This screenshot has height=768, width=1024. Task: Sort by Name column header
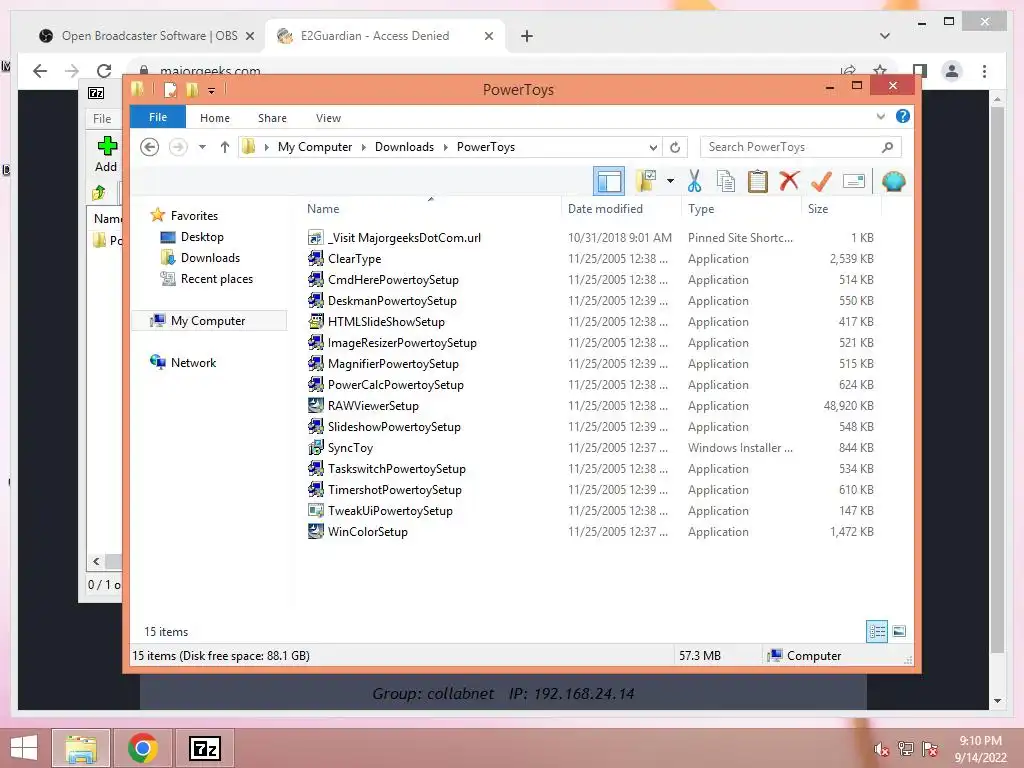click(x=323, y=209)
